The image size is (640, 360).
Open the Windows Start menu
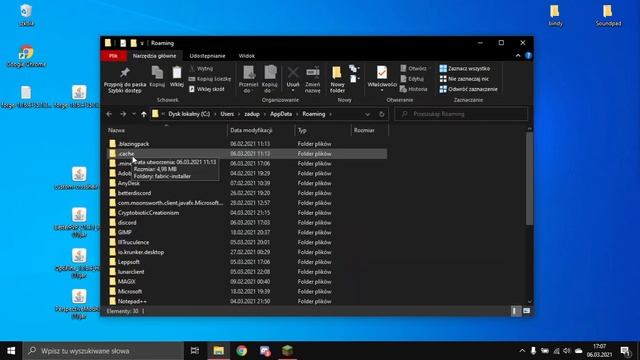11,351
